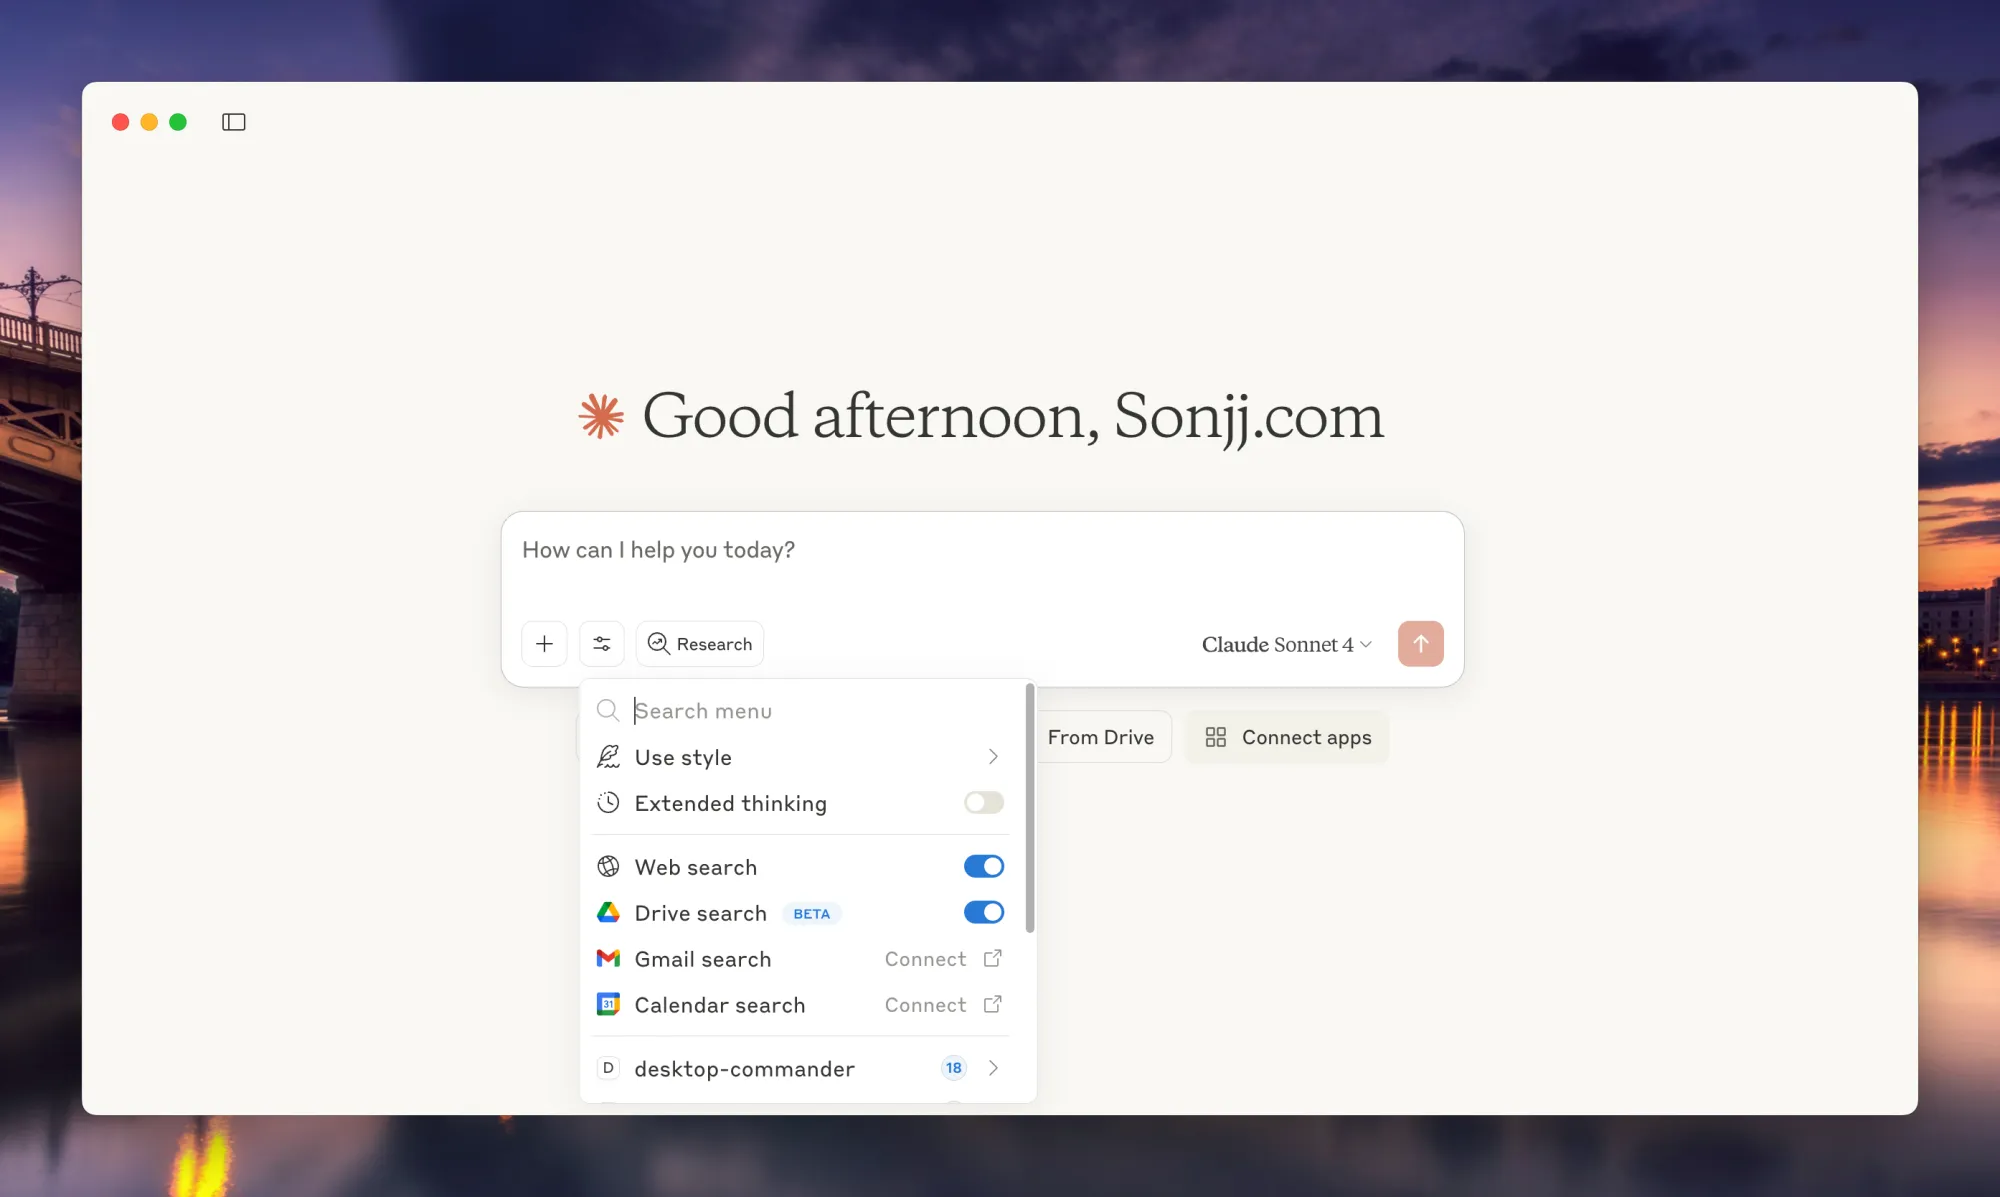Open the tools filter icon beside plus

point(602,643)
